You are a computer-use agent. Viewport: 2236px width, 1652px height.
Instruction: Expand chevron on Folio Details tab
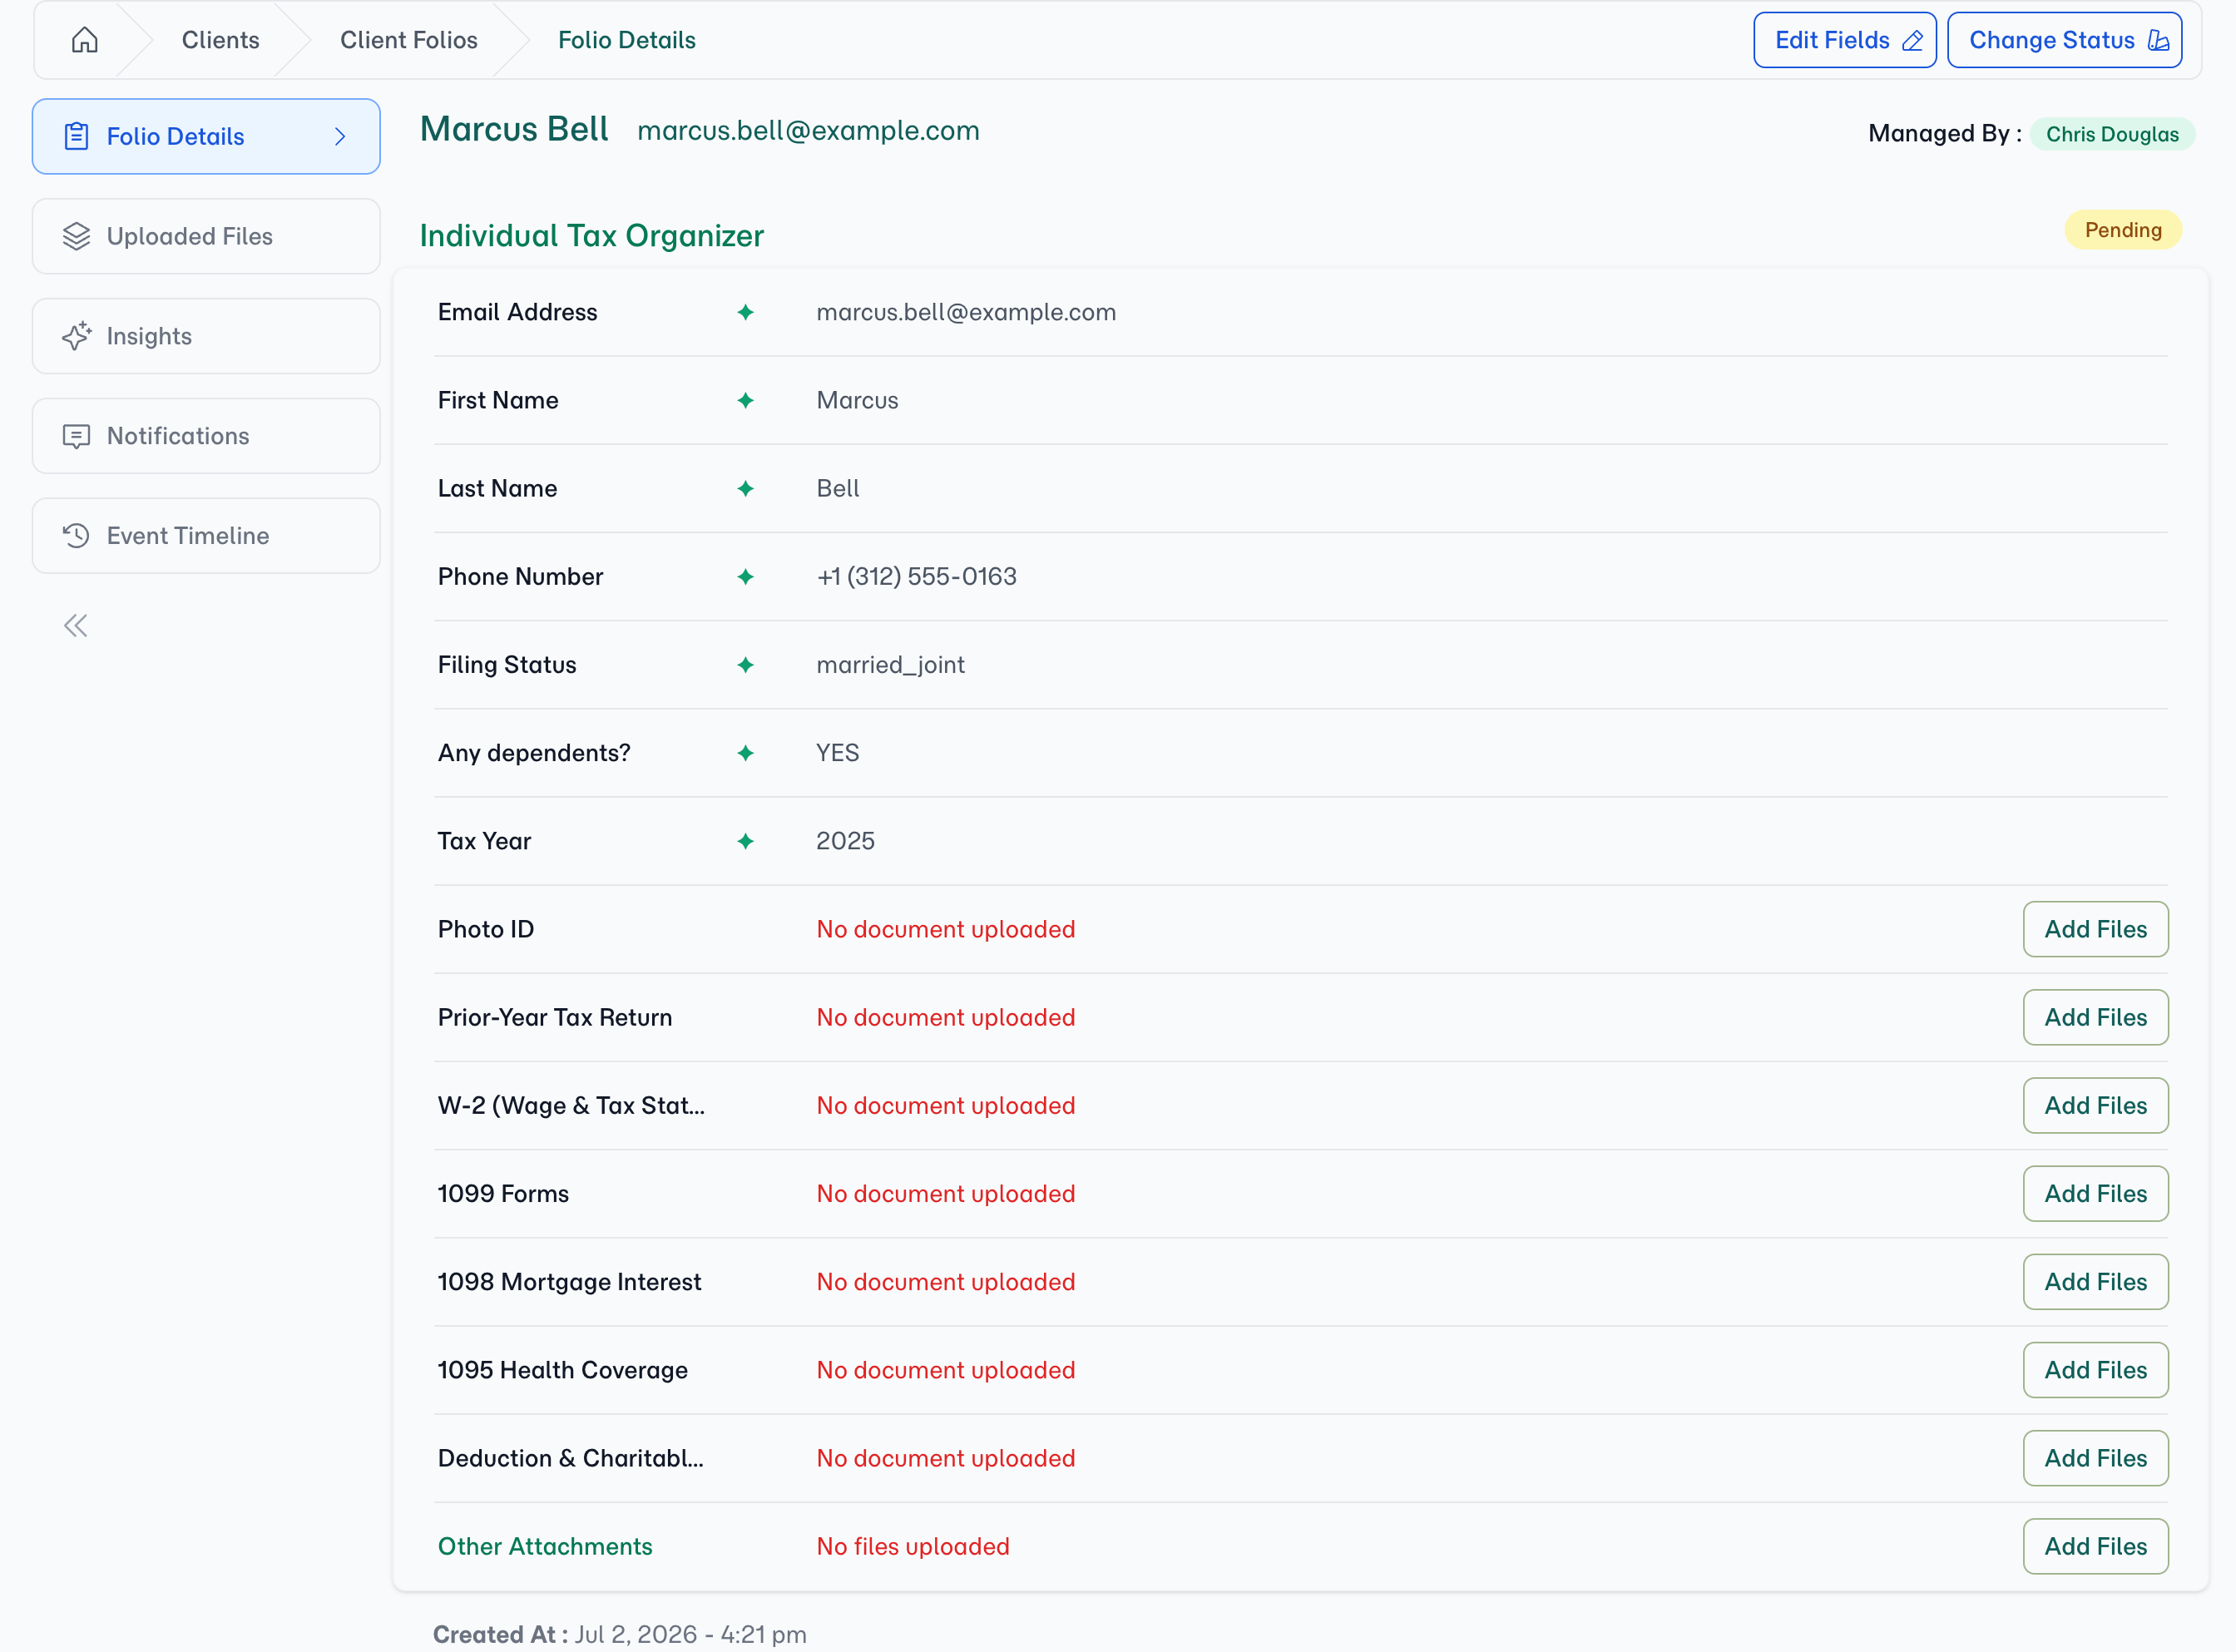pos(340,136)
